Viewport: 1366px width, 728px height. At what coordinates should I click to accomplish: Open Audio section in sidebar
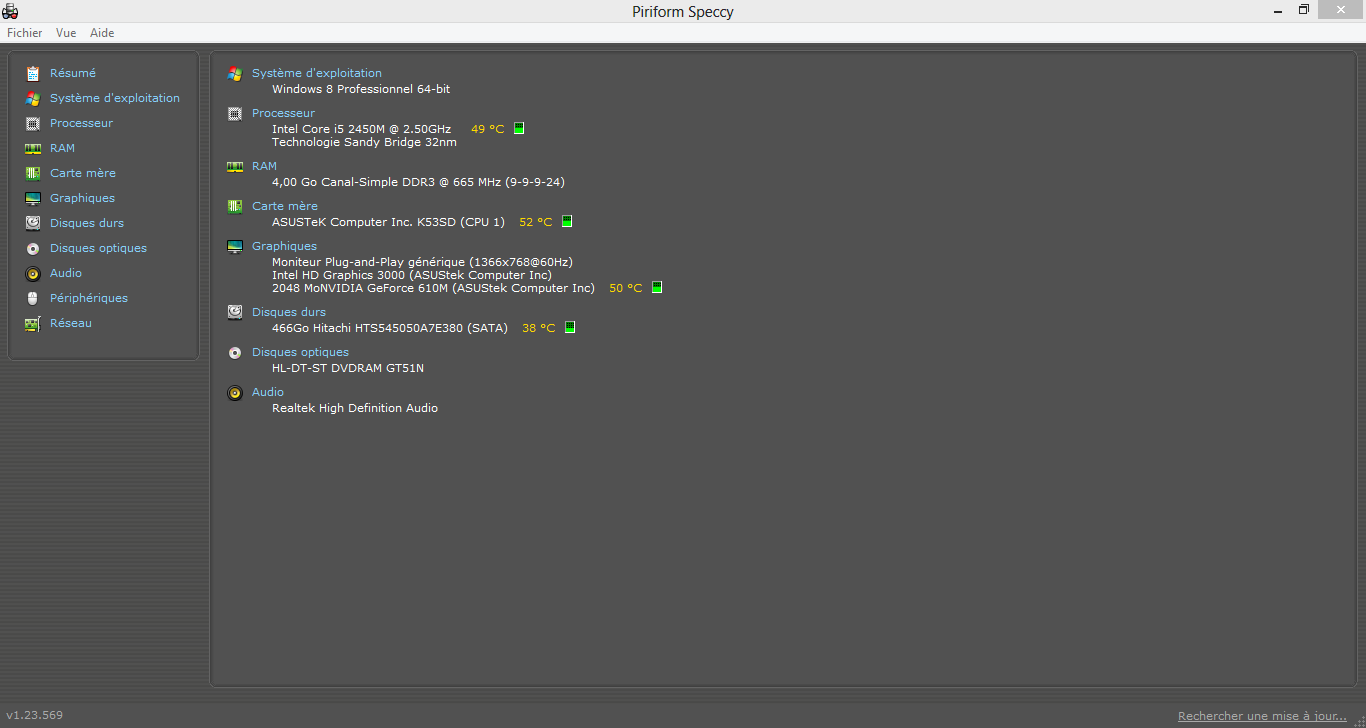pyautogui.click(x=66, y=273)
